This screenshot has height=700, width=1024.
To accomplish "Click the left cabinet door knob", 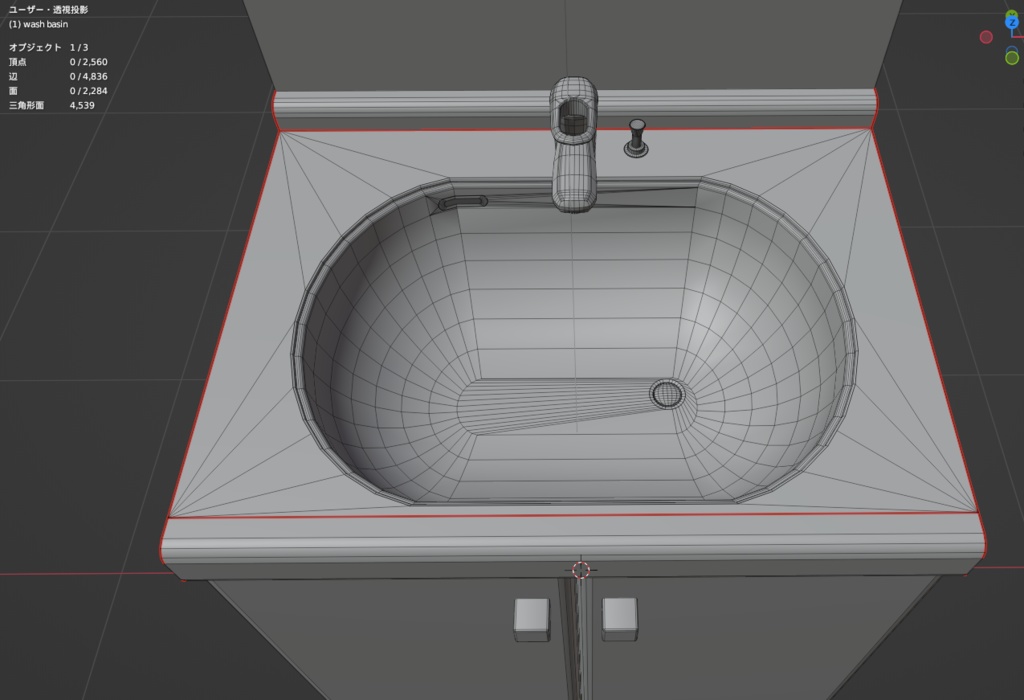I will coord(531,618).
